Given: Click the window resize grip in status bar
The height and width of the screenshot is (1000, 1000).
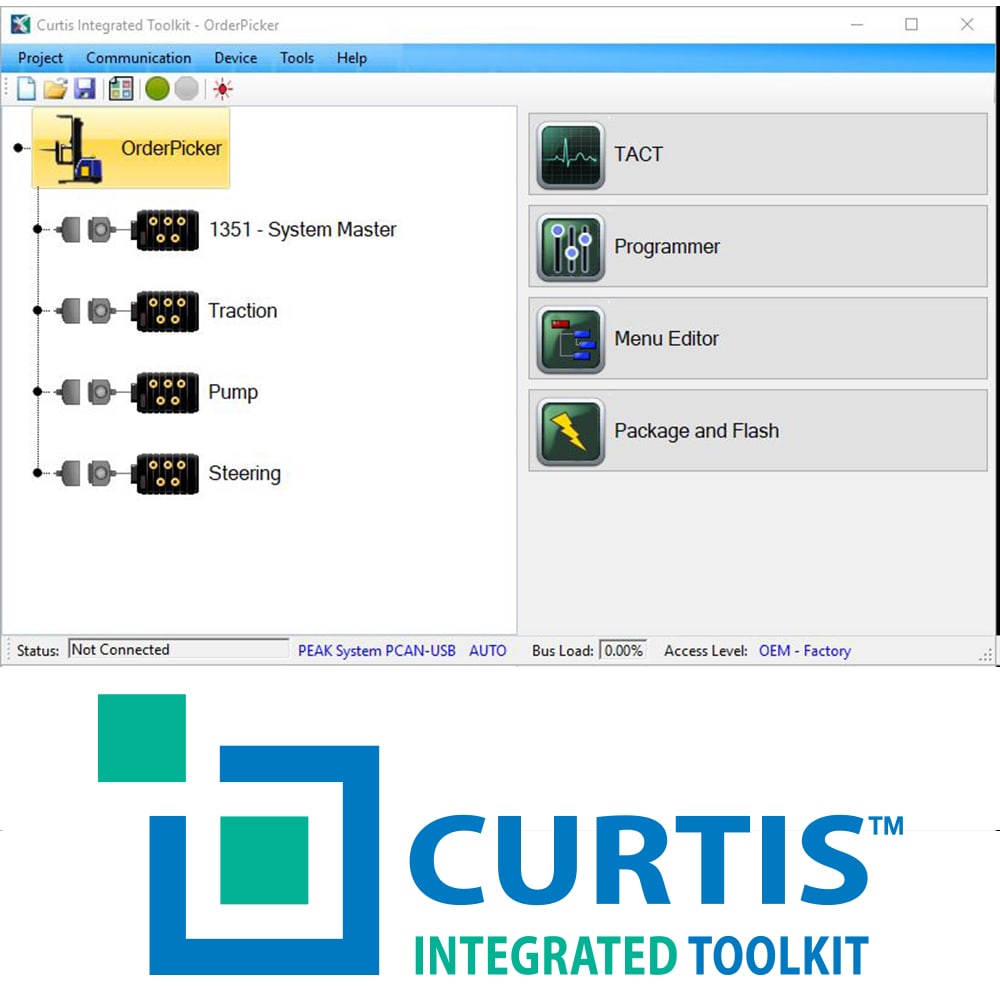Looking at the screenshot, I should pos(987,655).
